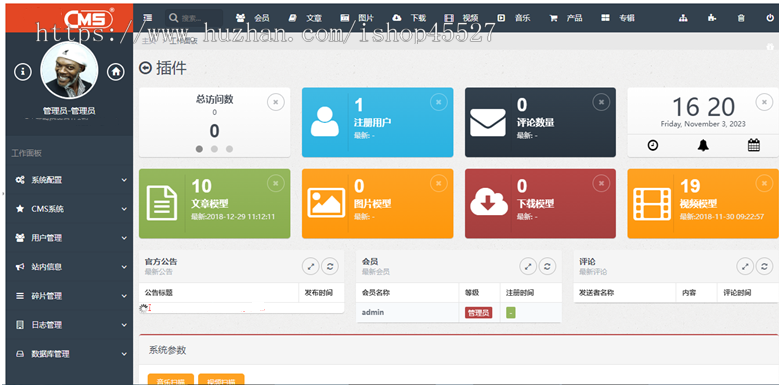The image size is (781, 387).
Task: Click the film icon on 视频模型 card
Action: [651, 203]
